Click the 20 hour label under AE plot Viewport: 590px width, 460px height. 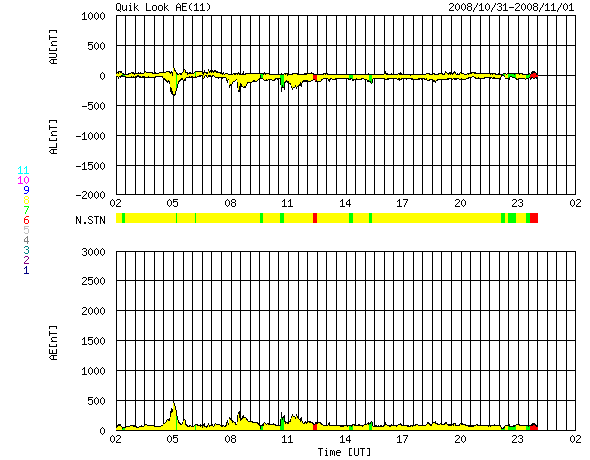click(460, 439)
